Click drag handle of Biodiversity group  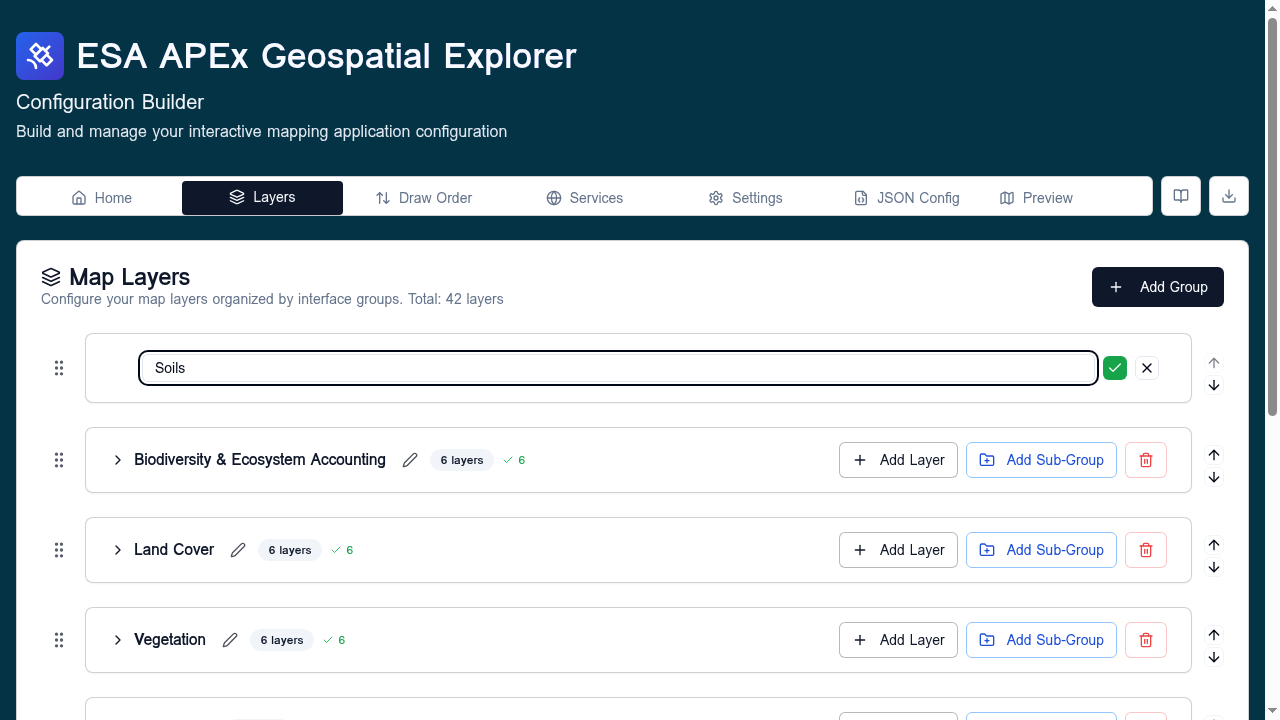pyautogui.click(x=59, y=460)
